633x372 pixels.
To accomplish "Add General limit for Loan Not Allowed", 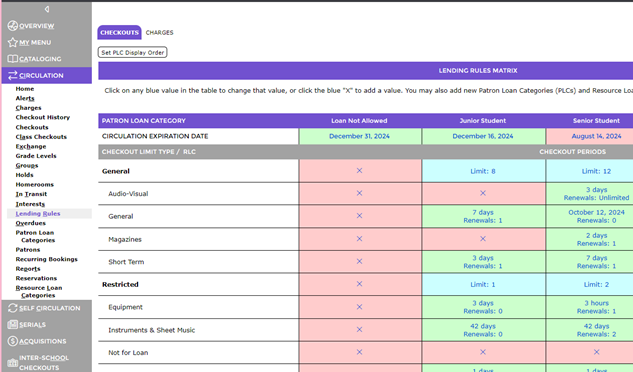I will [359, 170].
